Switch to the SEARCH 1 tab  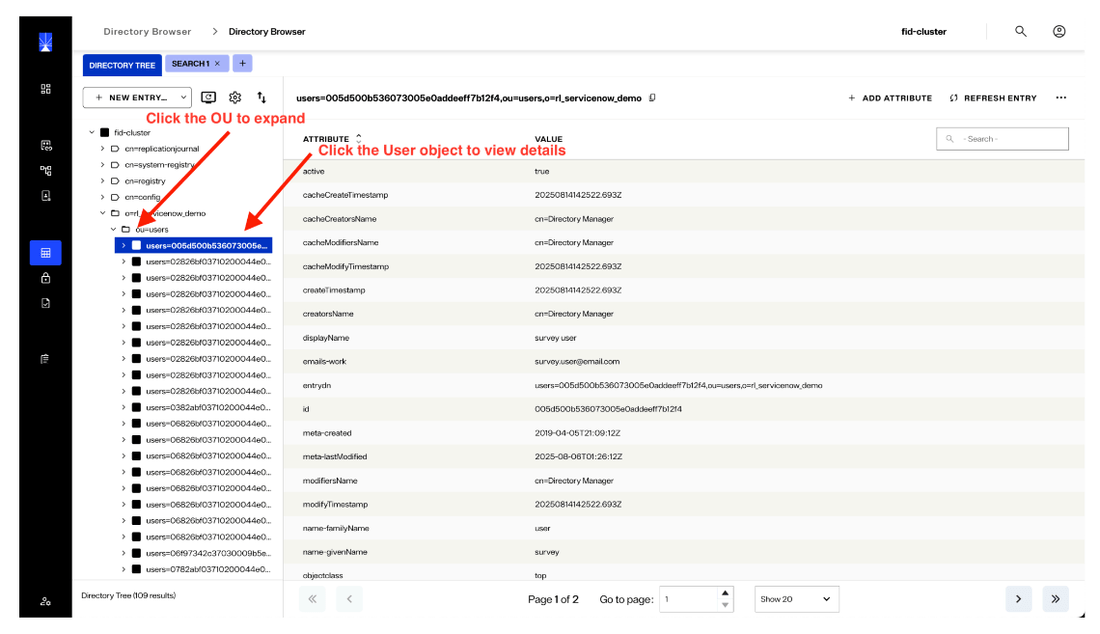click(190, 64)
